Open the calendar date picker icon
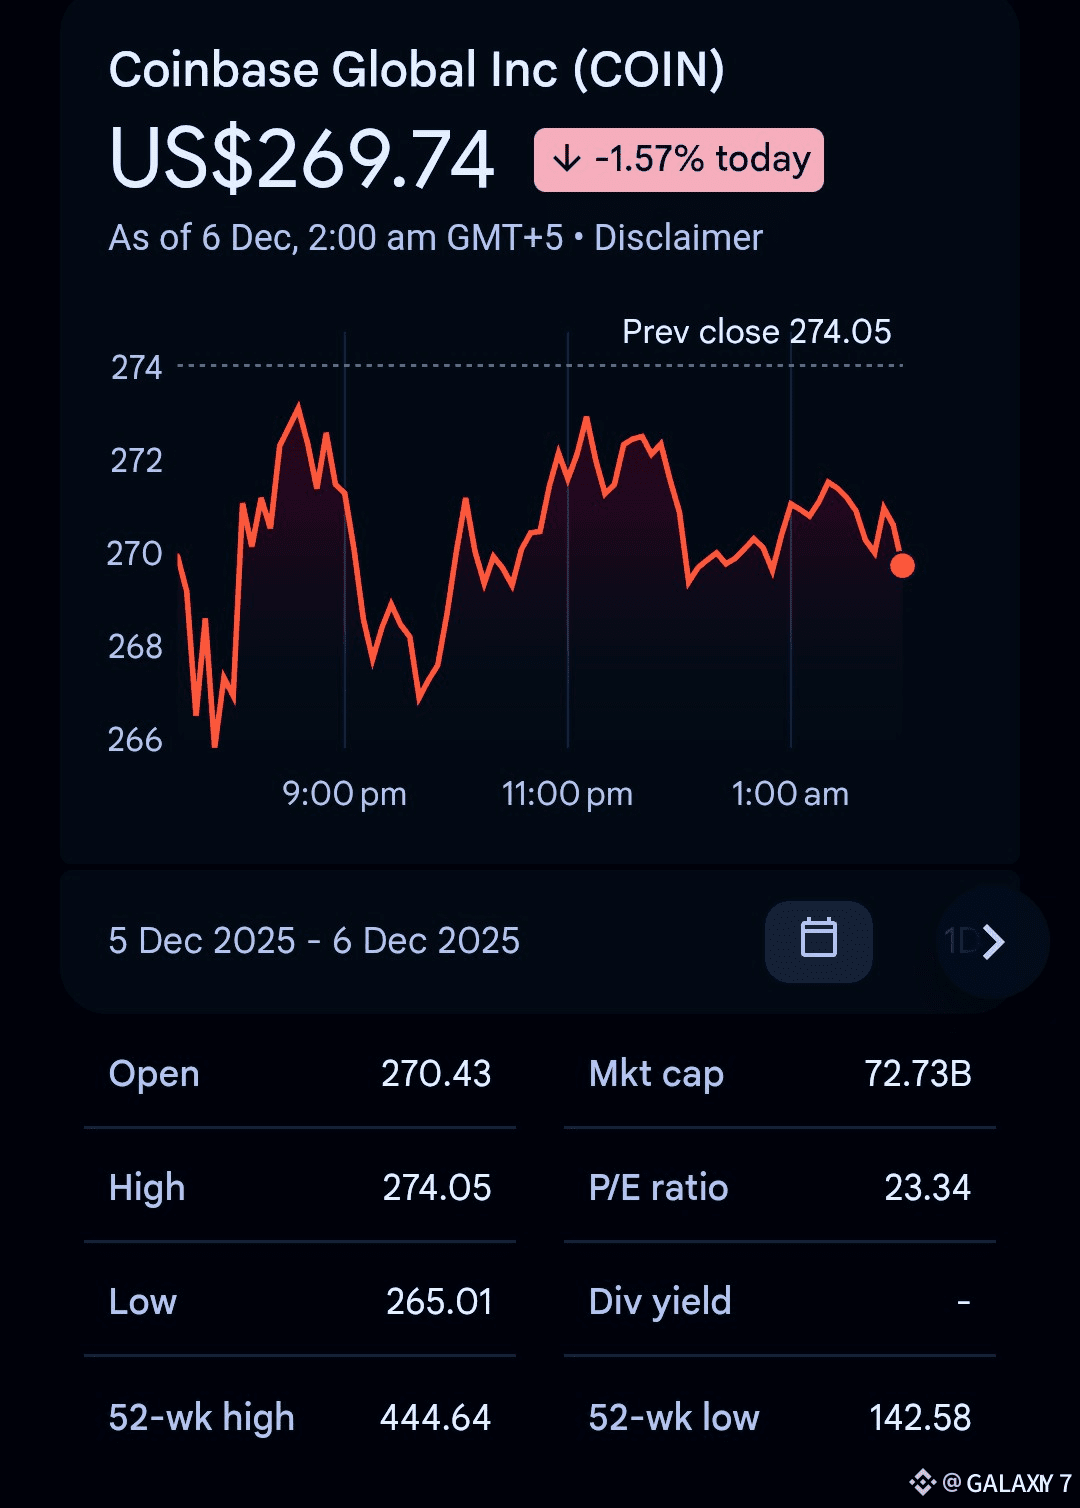This screenshot has width=1080, height=1508. 818,940
